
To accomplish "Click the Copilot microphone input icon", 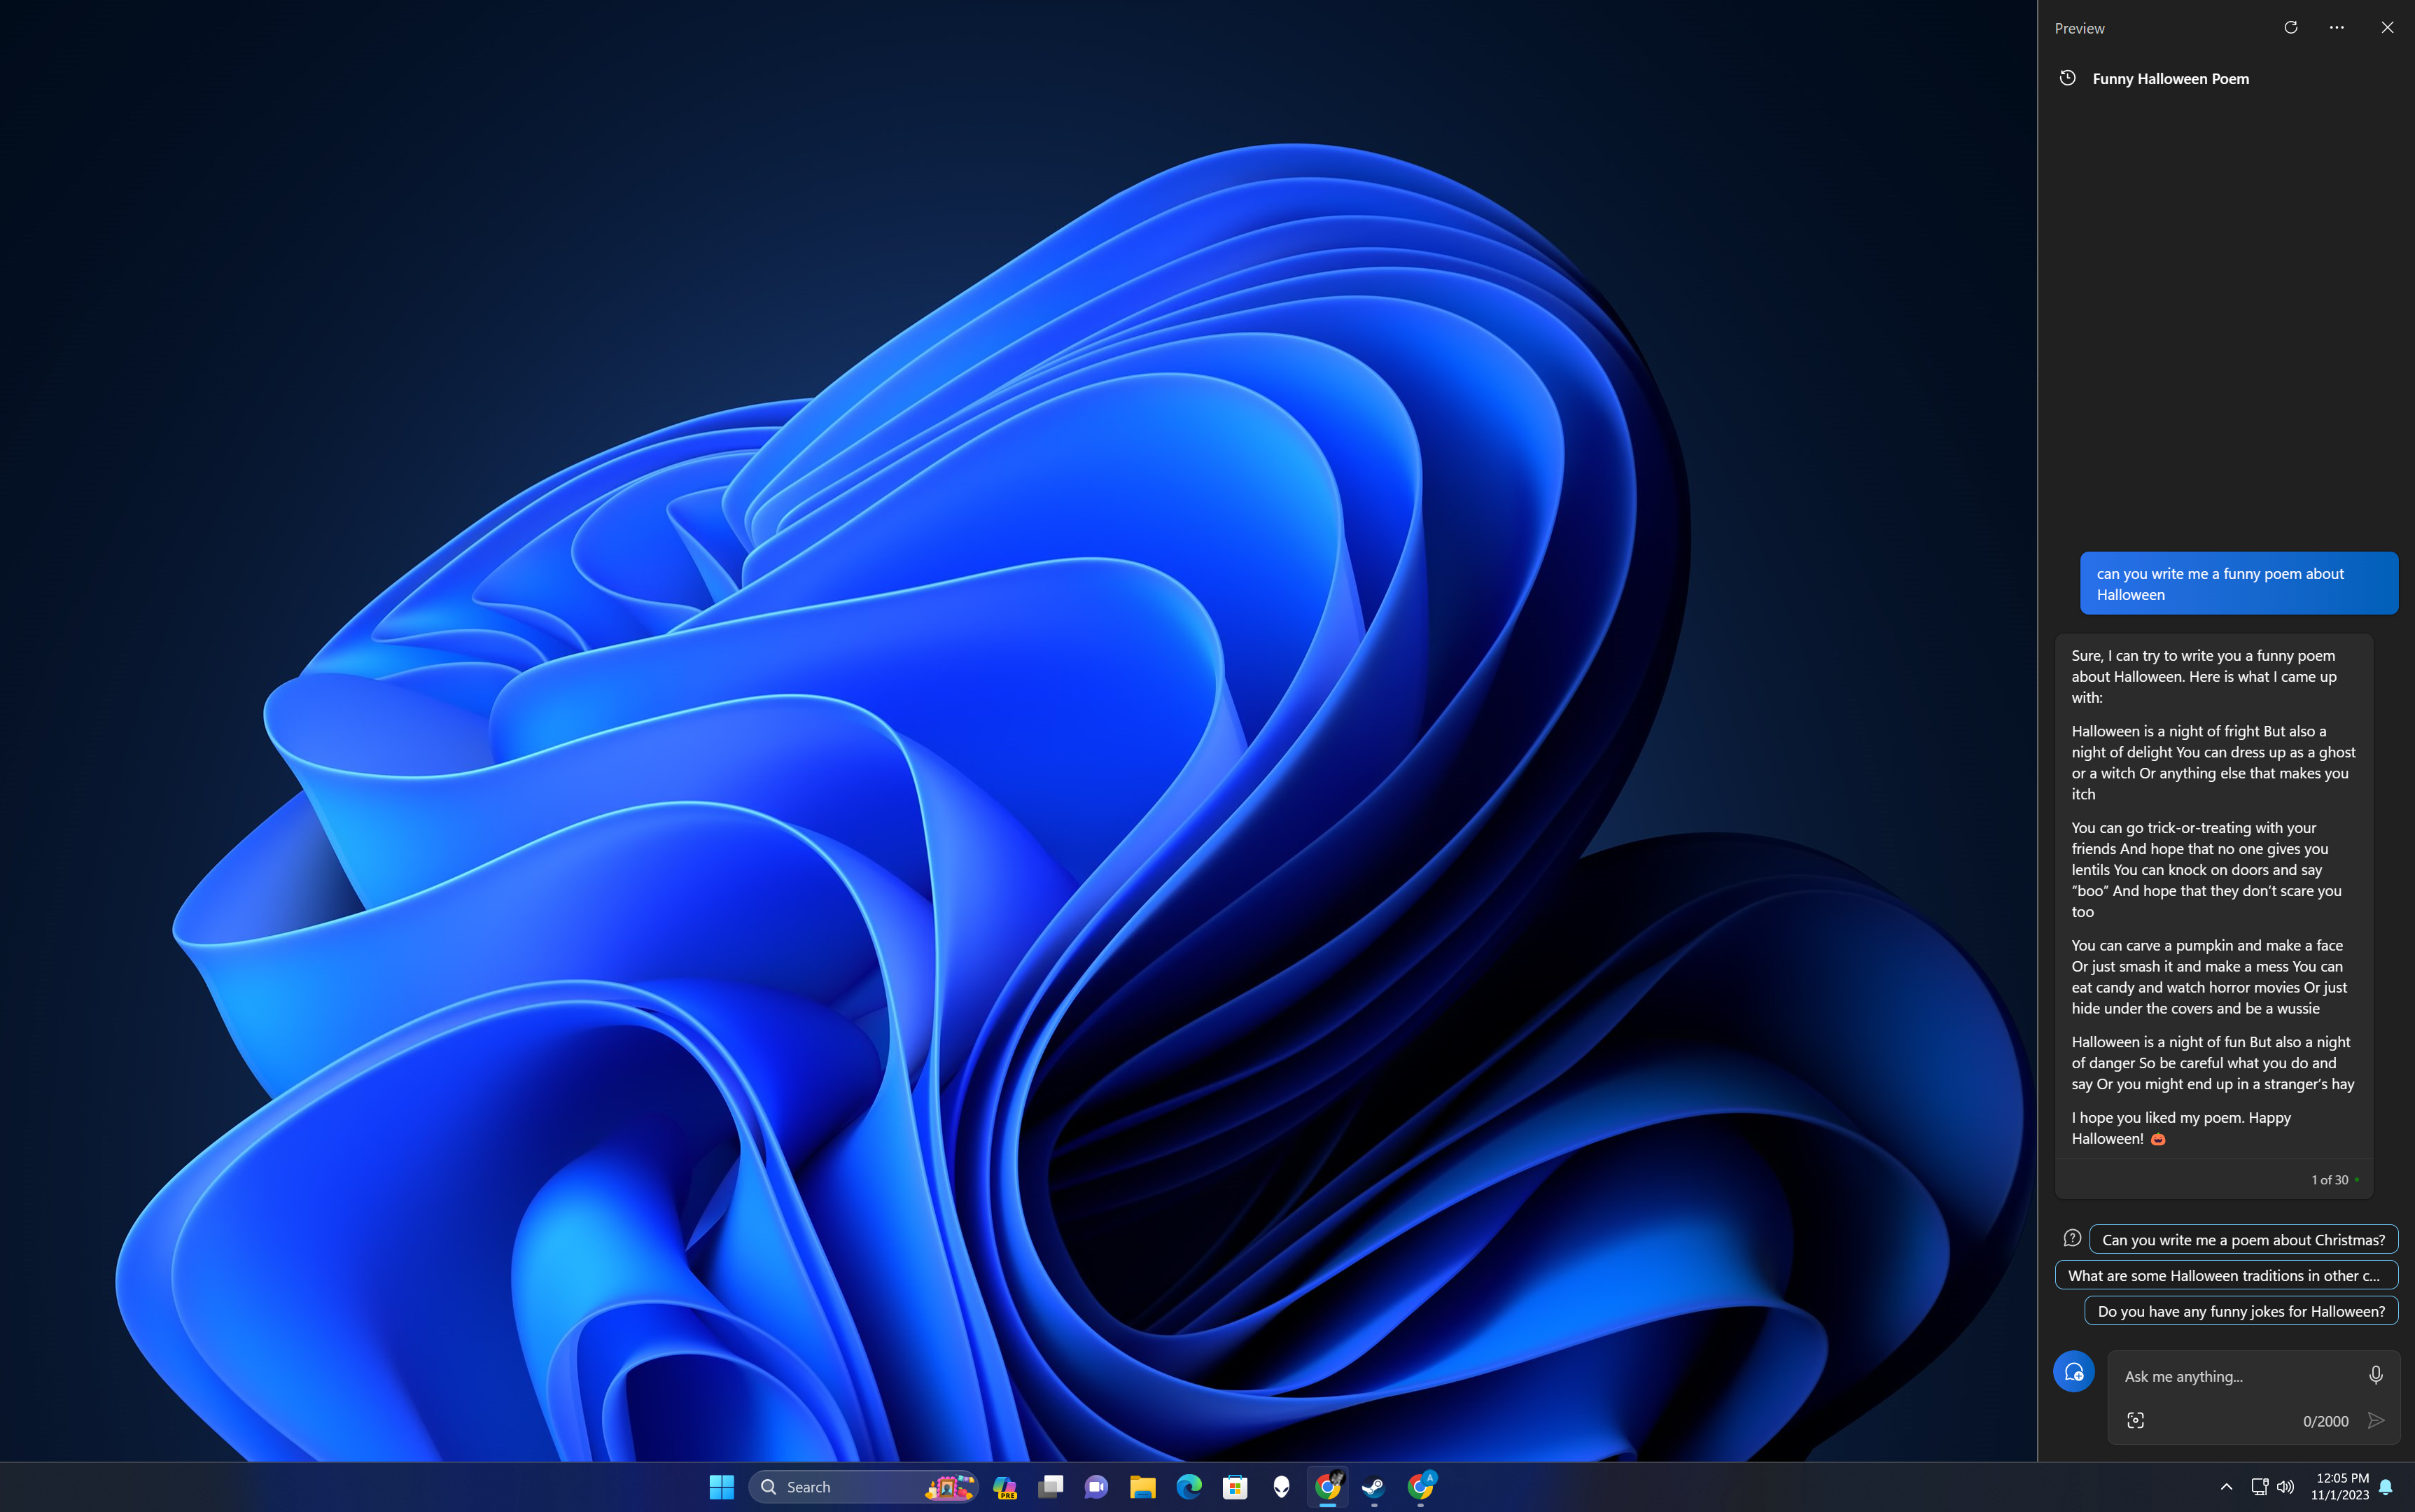I will (2375, 1374).
